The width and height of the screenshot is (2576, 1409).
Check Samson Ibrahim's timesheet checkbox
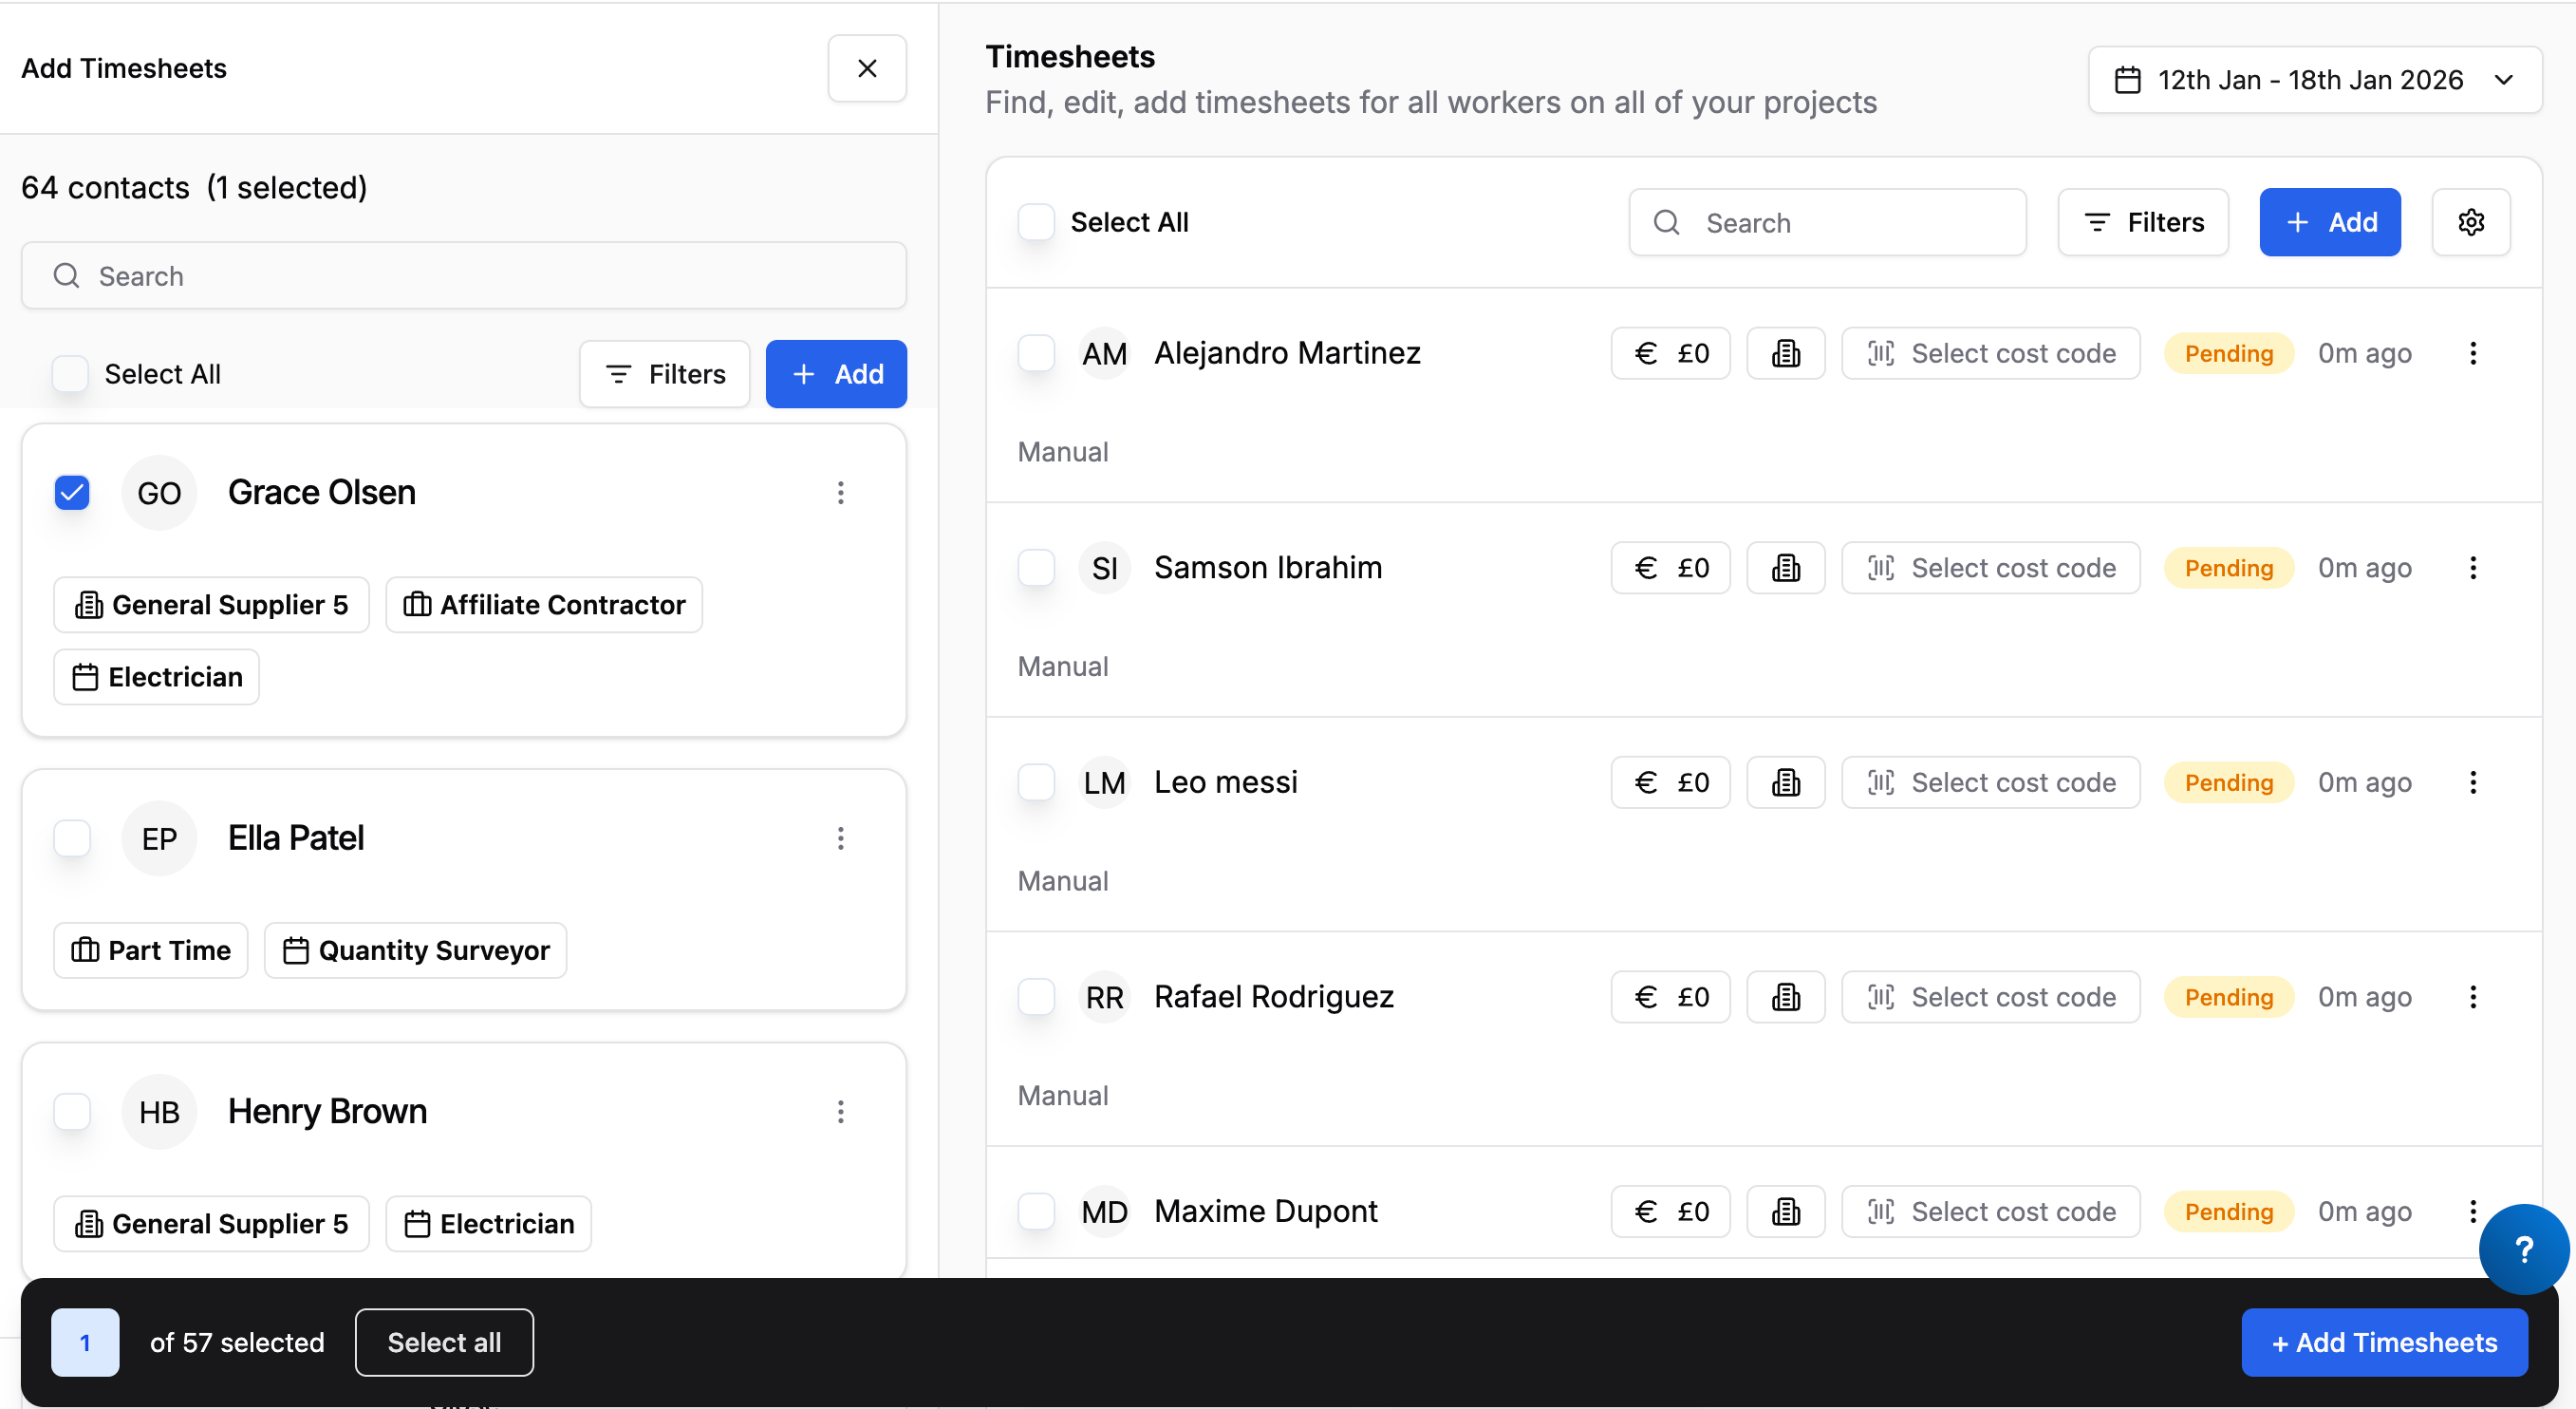click(x=1036, y=568)
